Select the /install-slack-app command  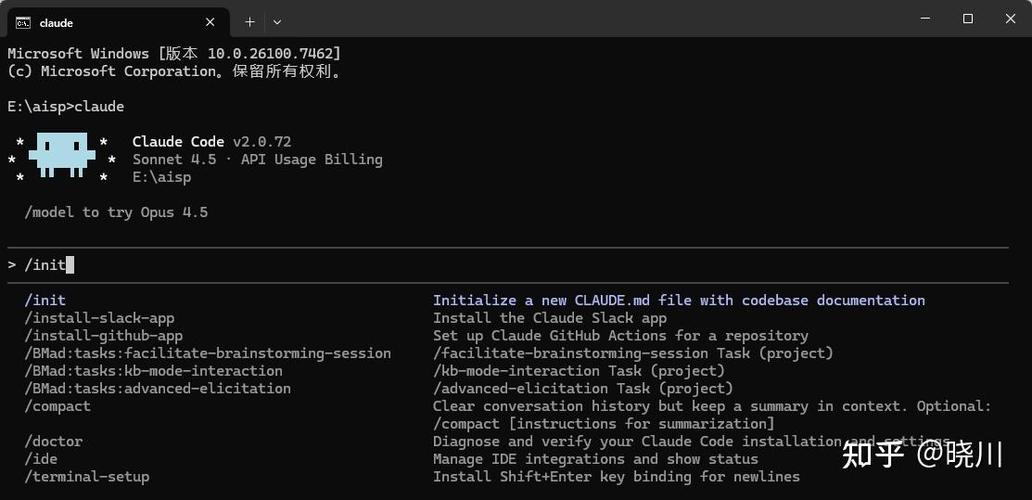click(99, 318)
